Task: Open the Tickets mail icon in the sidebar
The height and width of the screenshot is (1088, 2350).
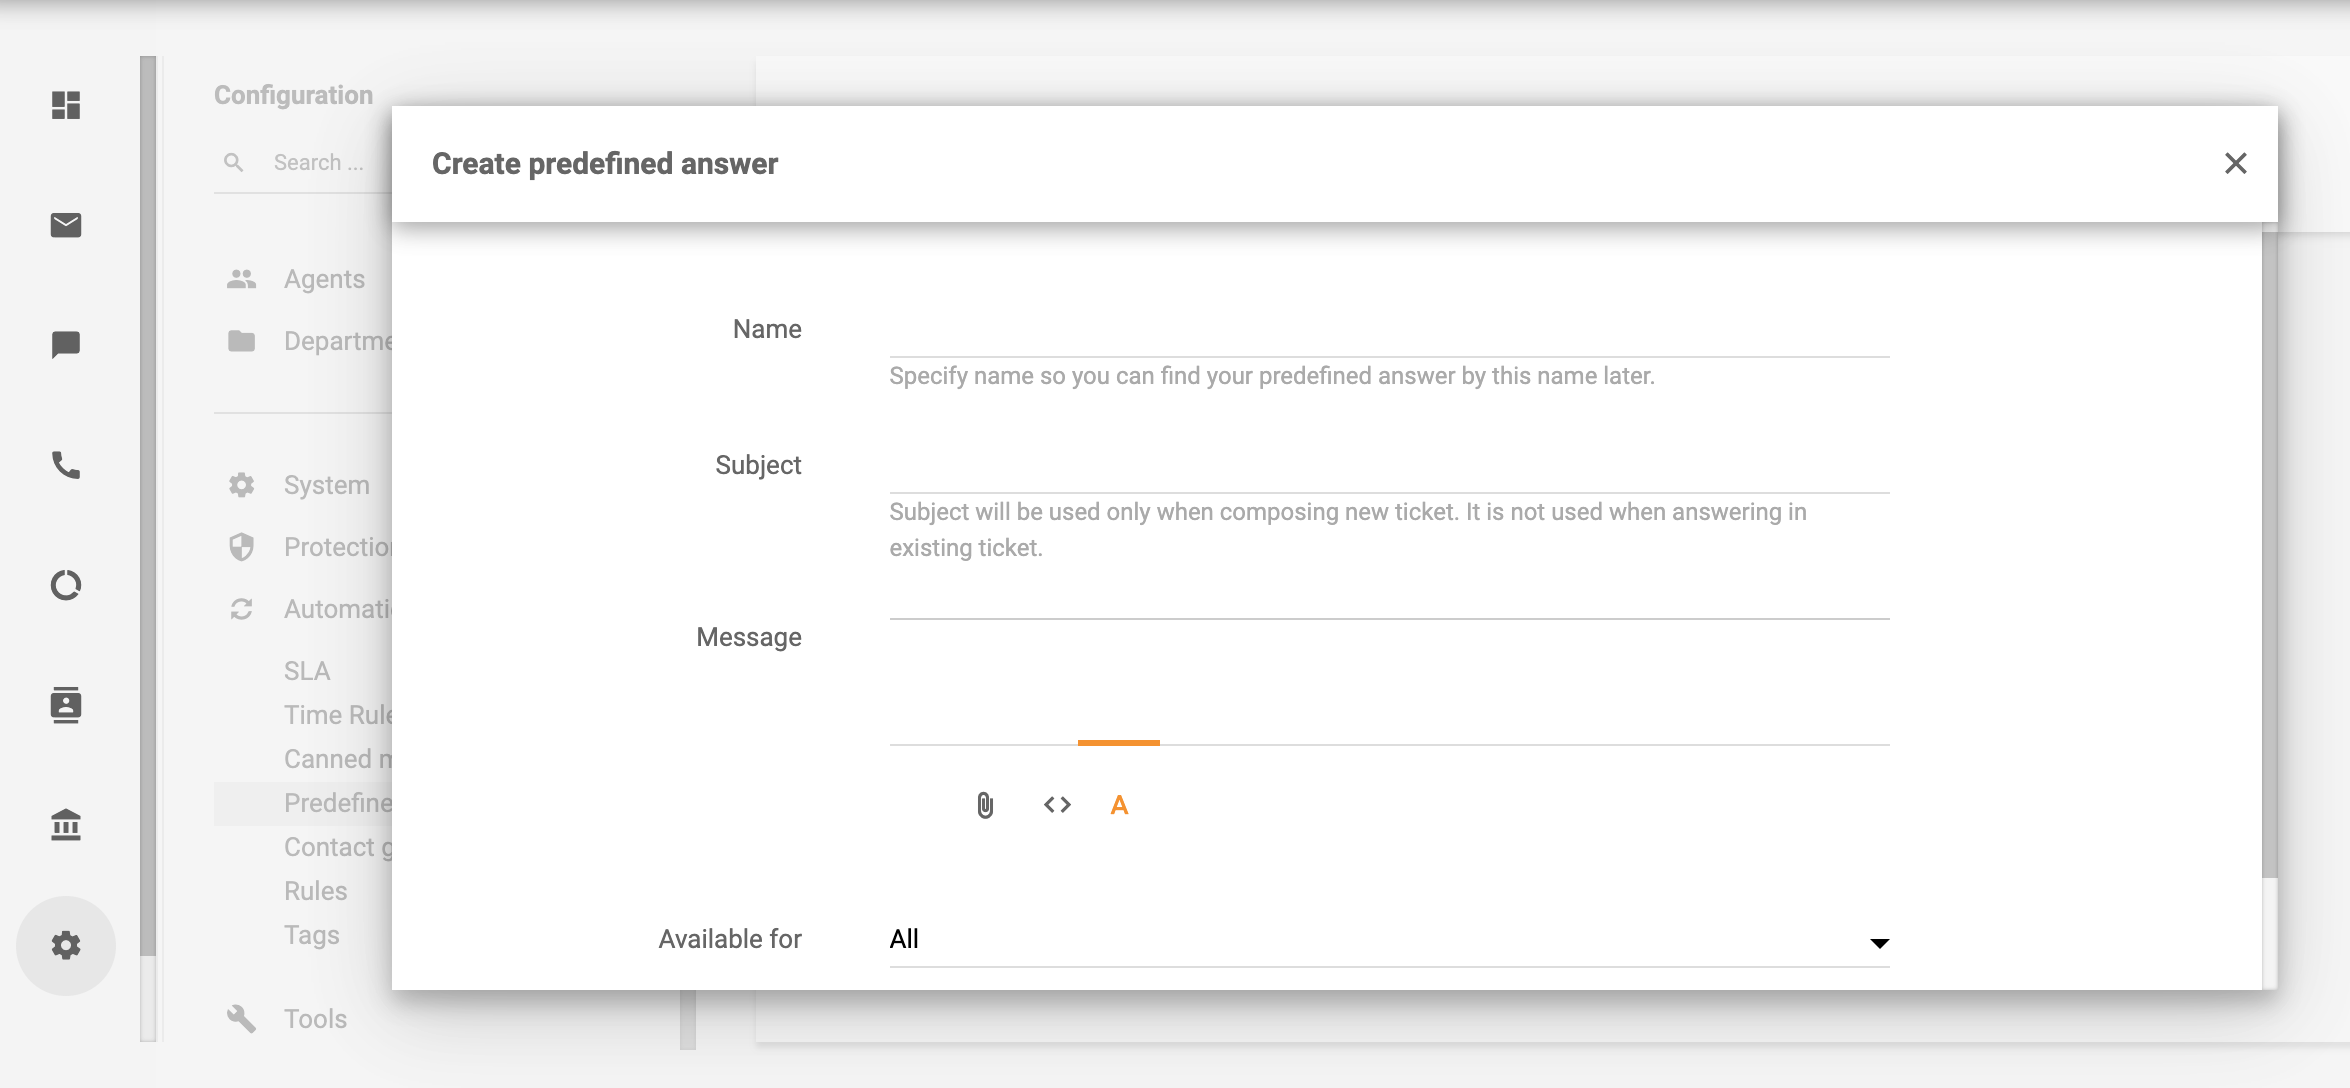Action: pos(66,226)
